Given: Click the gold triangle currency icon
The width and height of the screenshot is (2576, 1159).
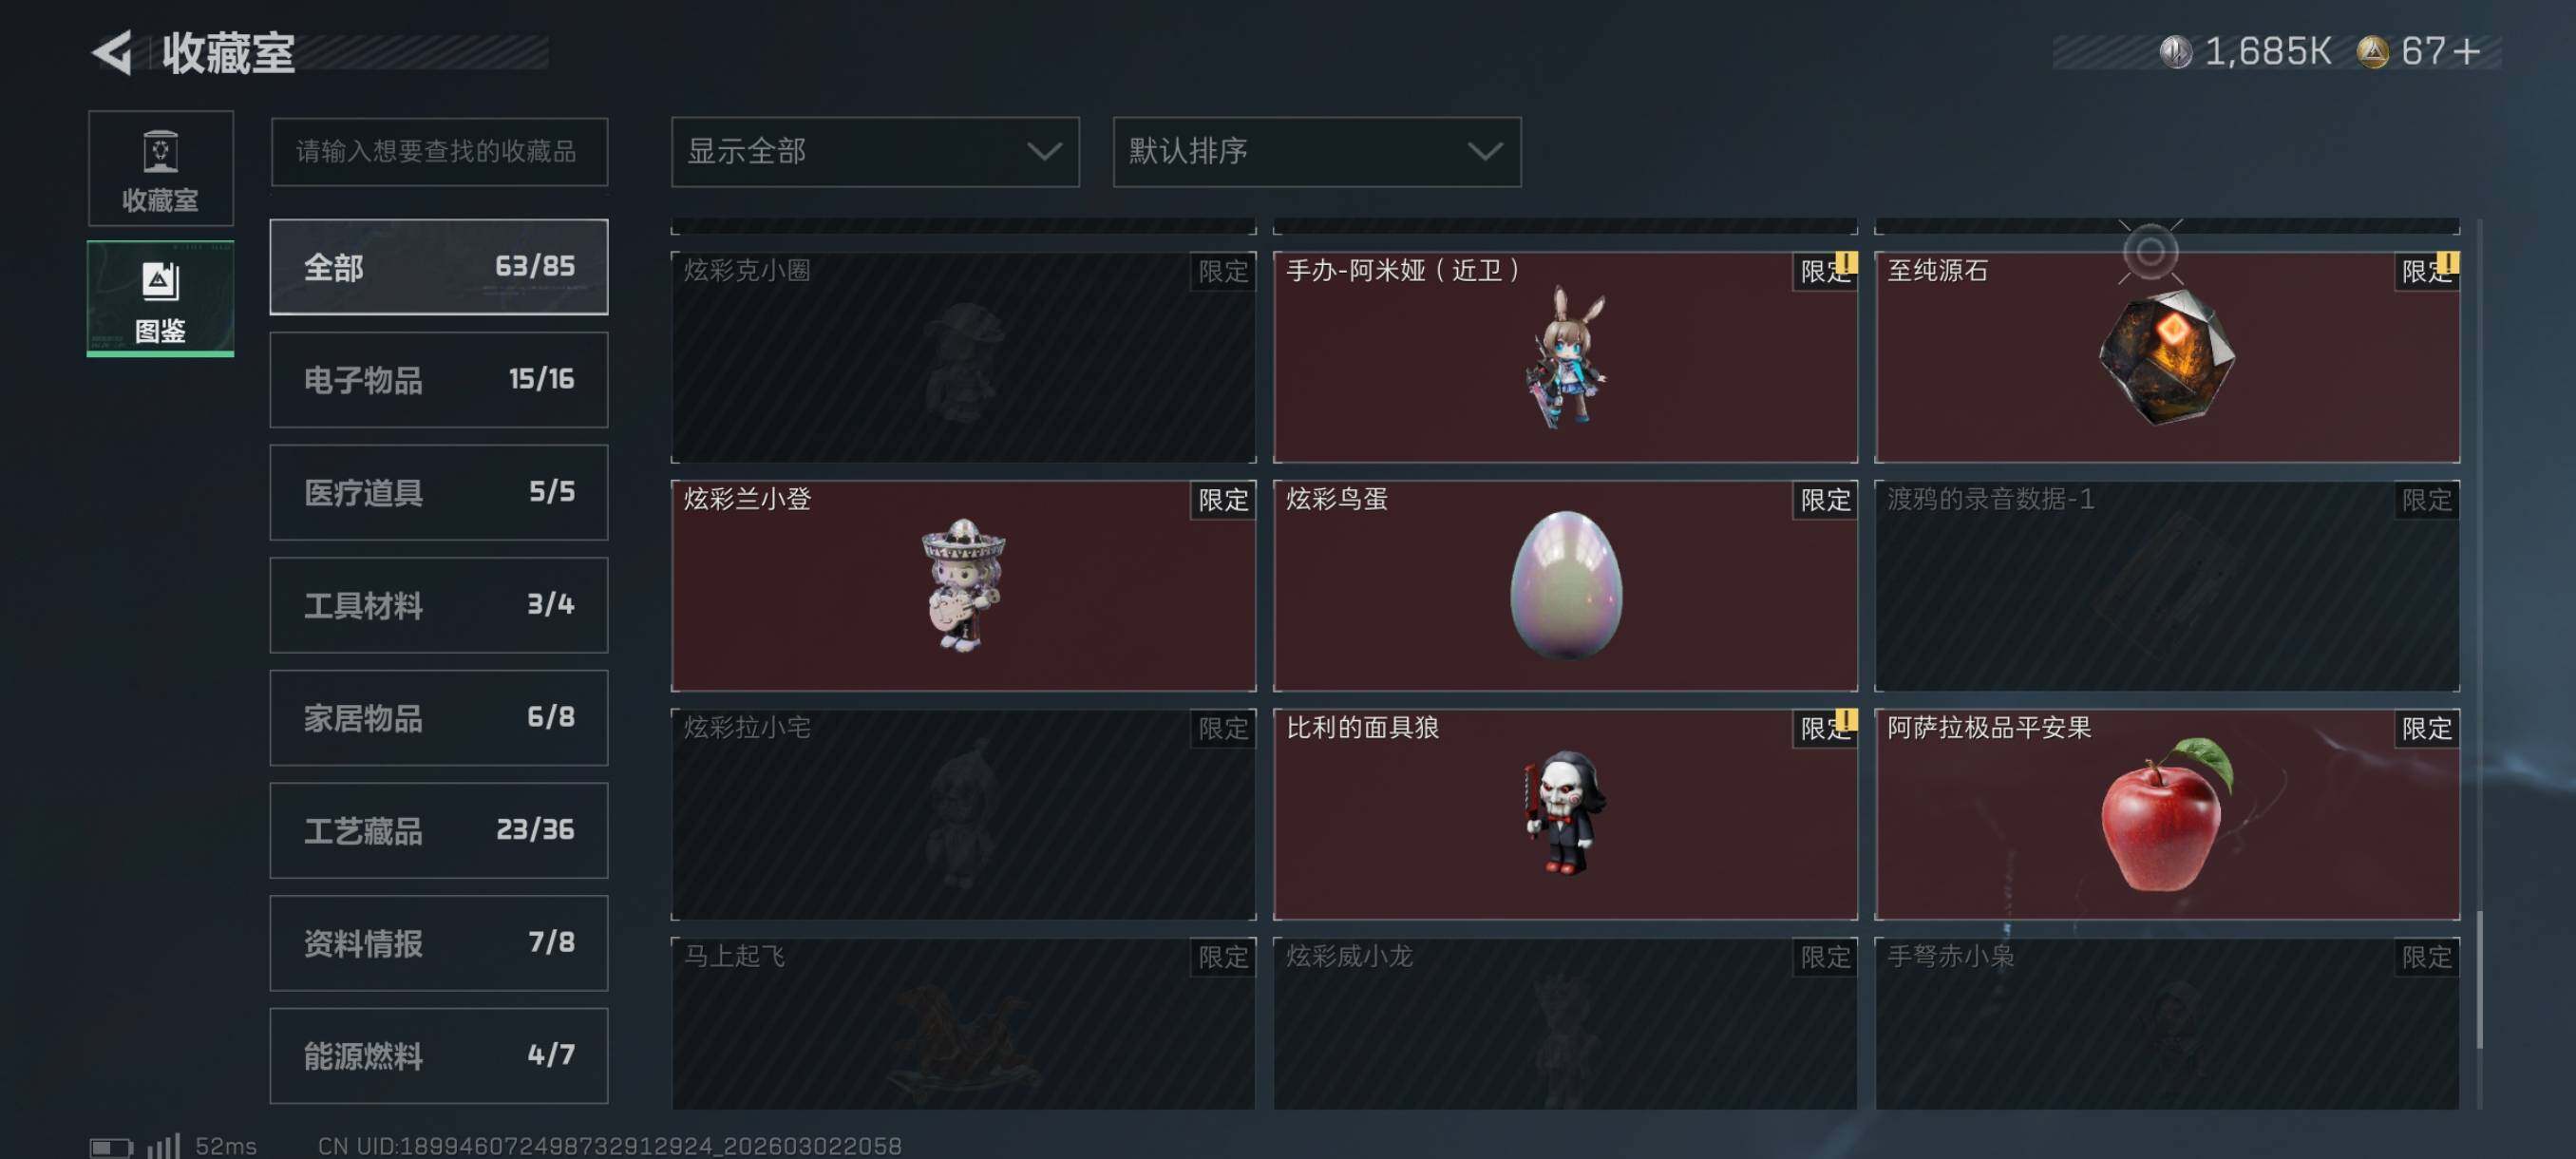Looking at the screenshot, I should [2373, 52].
